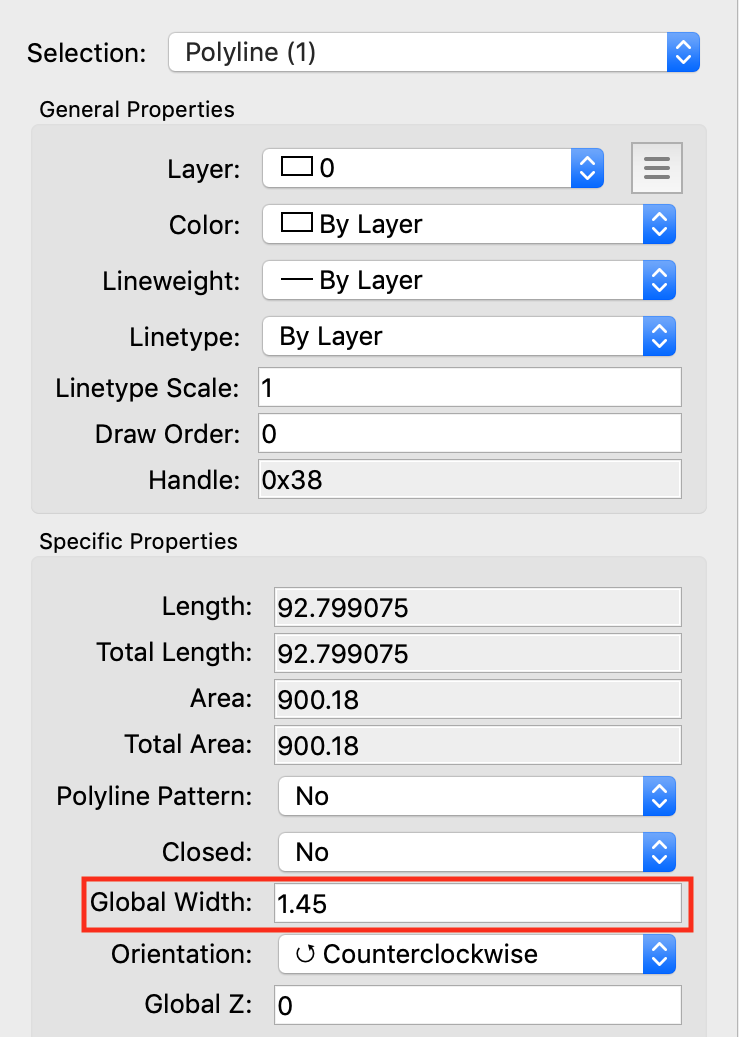This screenshot has height=1037, width=739.
Task: Click the Draw Order input field
Action: (469, 434)
